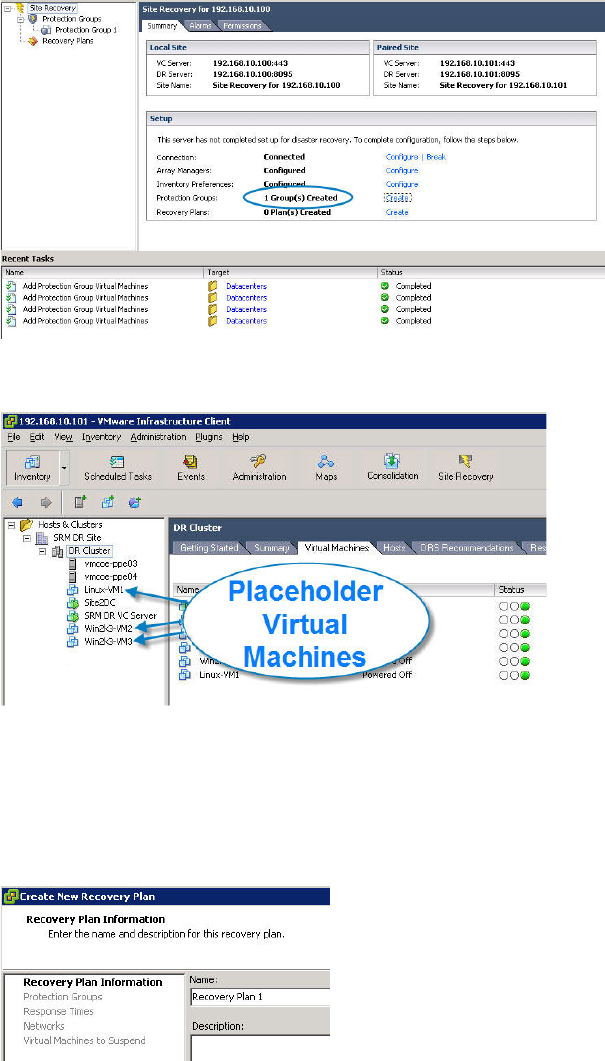Click the Break link beside Connection
Image resolution: width=605 pixels, height=1061 pixels.
point(436,157)
